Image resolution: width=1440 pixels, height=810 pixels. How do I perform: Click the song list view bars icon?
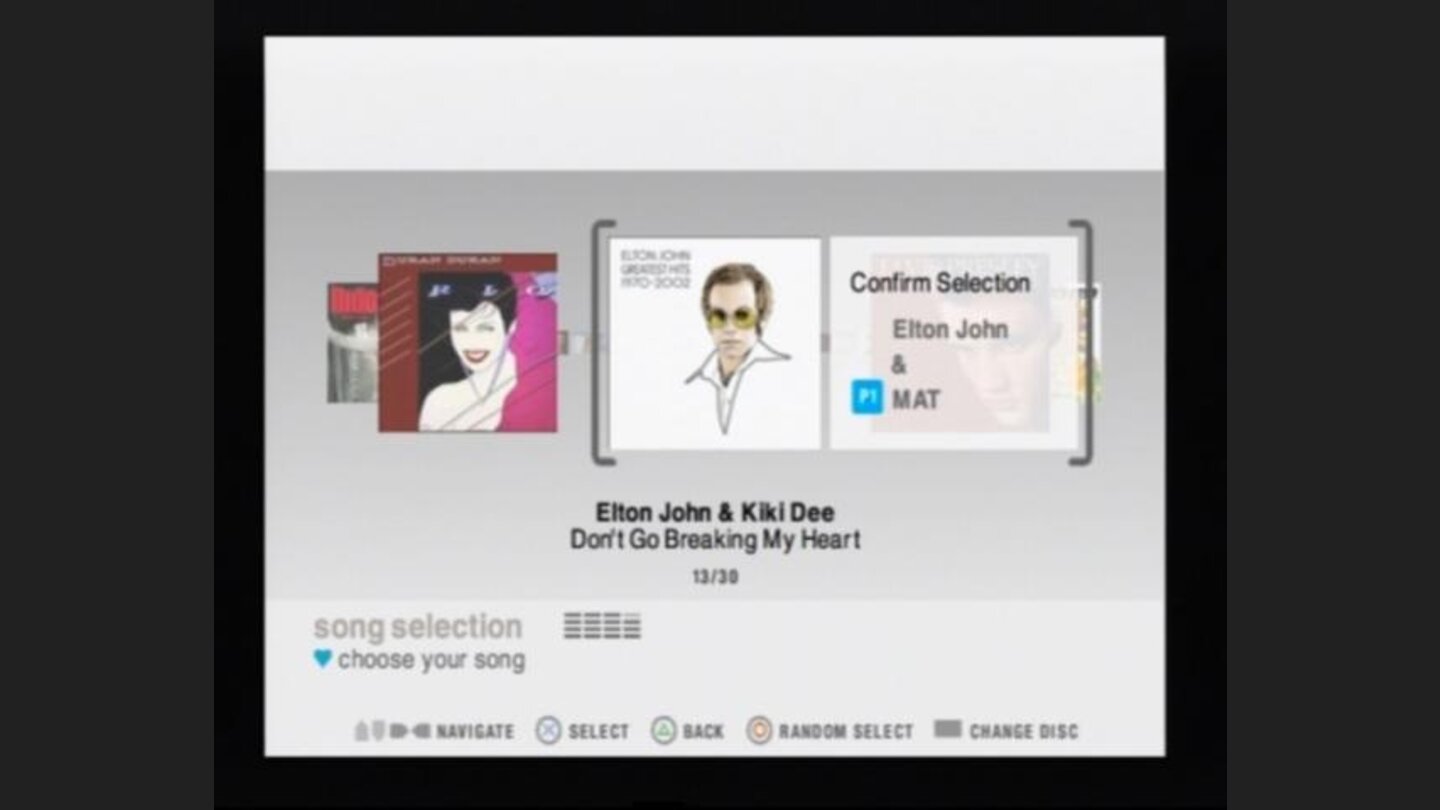coord(602,626)
